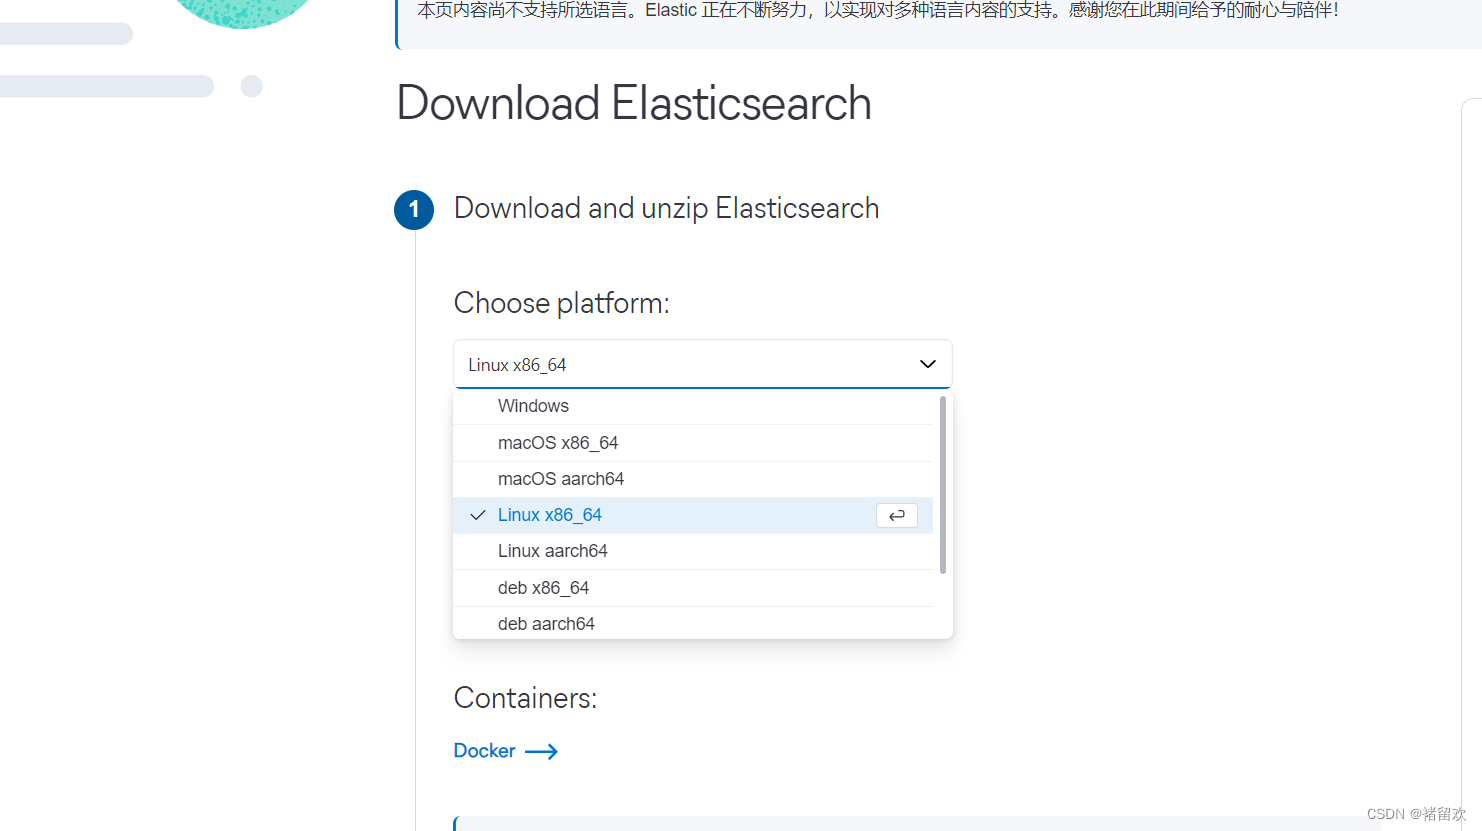Click the enter-key icon on Linux x86_64 row
1482x831 pixels.
click(x=897, y=515)
